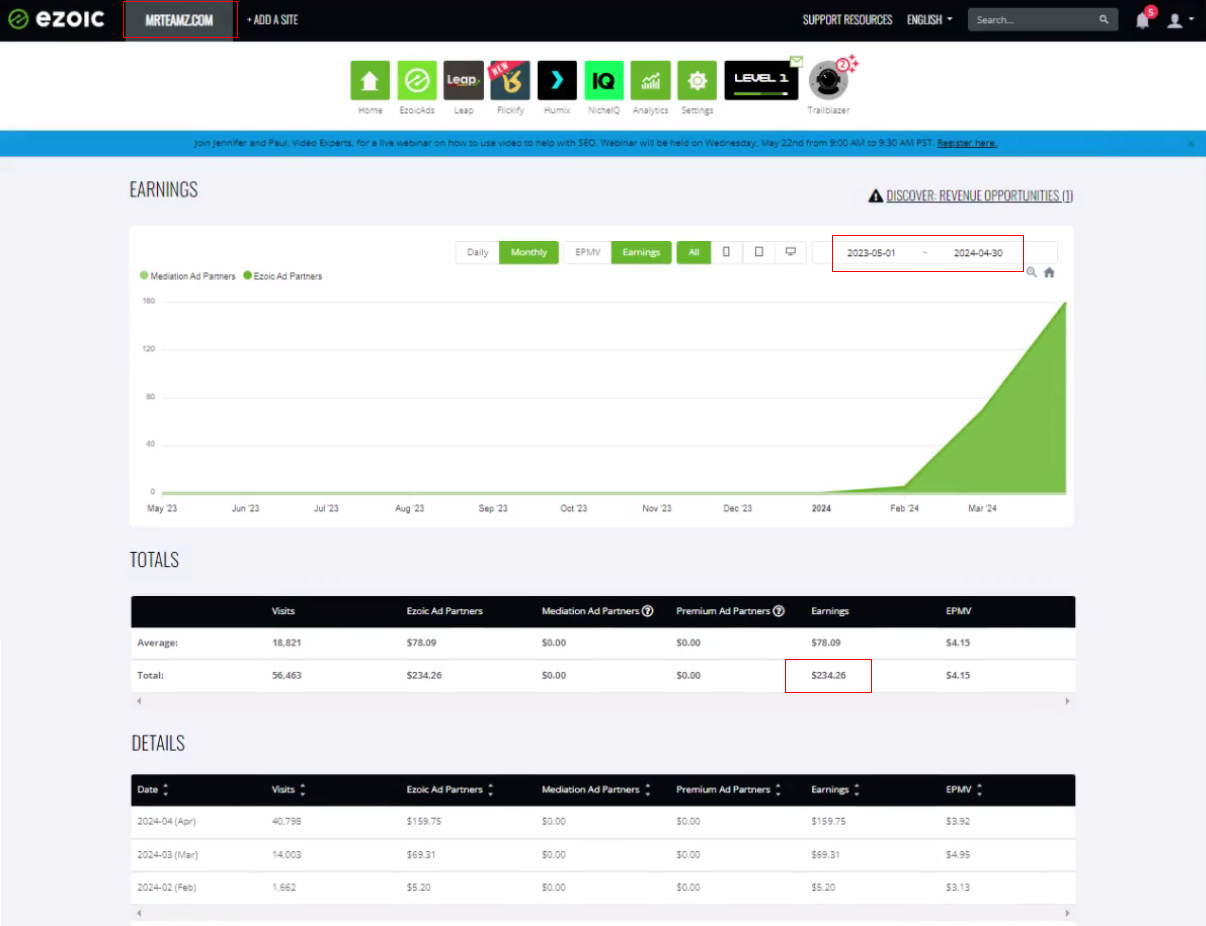Click the Register here webinar link
The image size is (1206, 926).
pos(967,144)
